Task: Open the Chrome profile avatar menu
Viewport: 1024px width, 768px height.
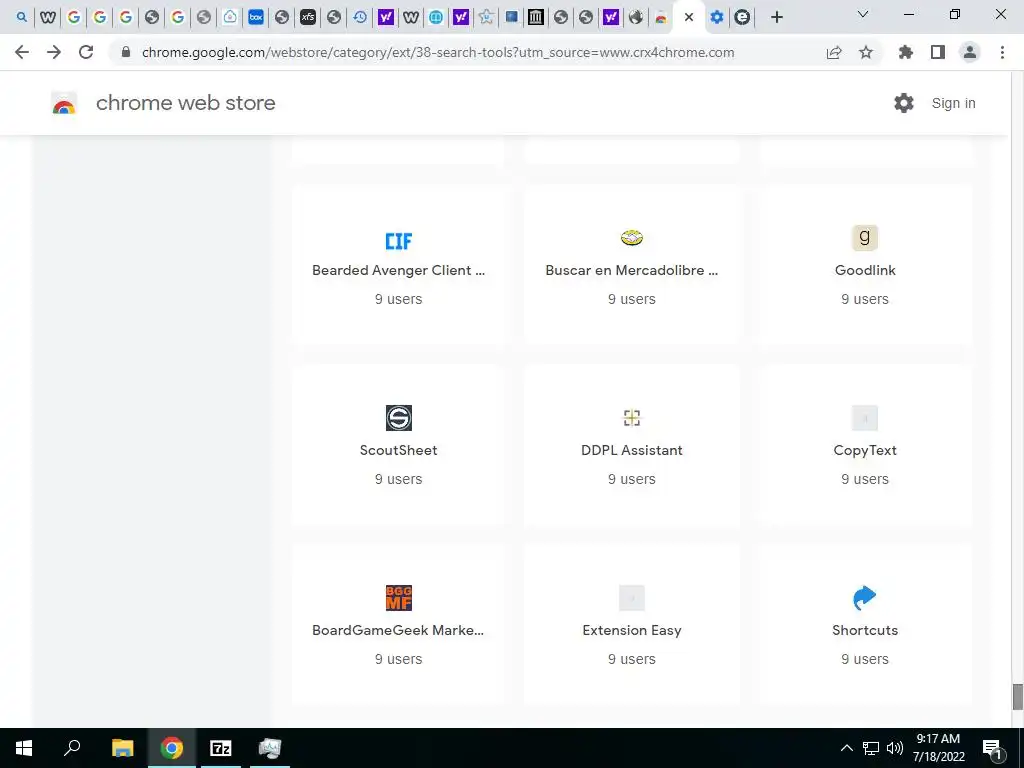Action: coord(970,52)
